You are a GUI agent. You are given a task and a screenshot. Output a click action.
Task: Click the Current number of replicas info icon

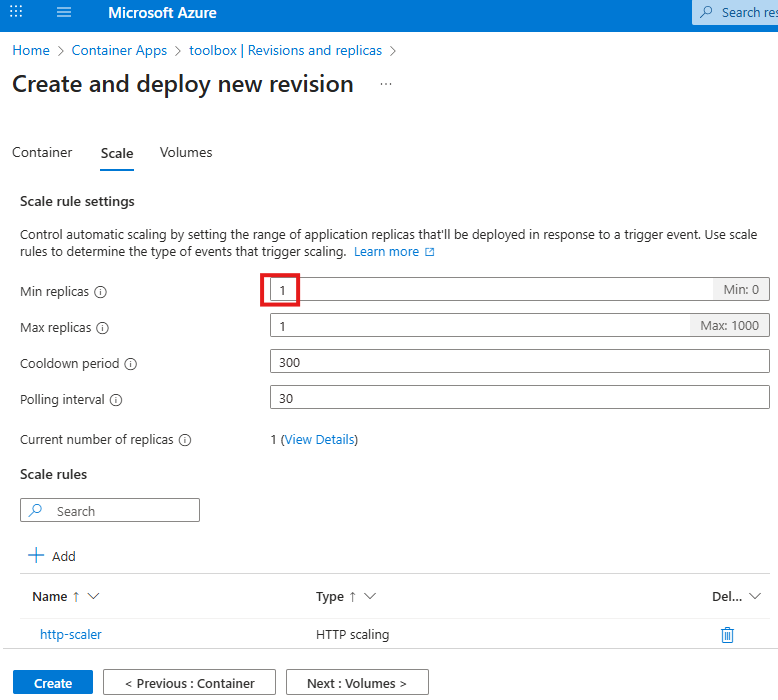point(184,440)
